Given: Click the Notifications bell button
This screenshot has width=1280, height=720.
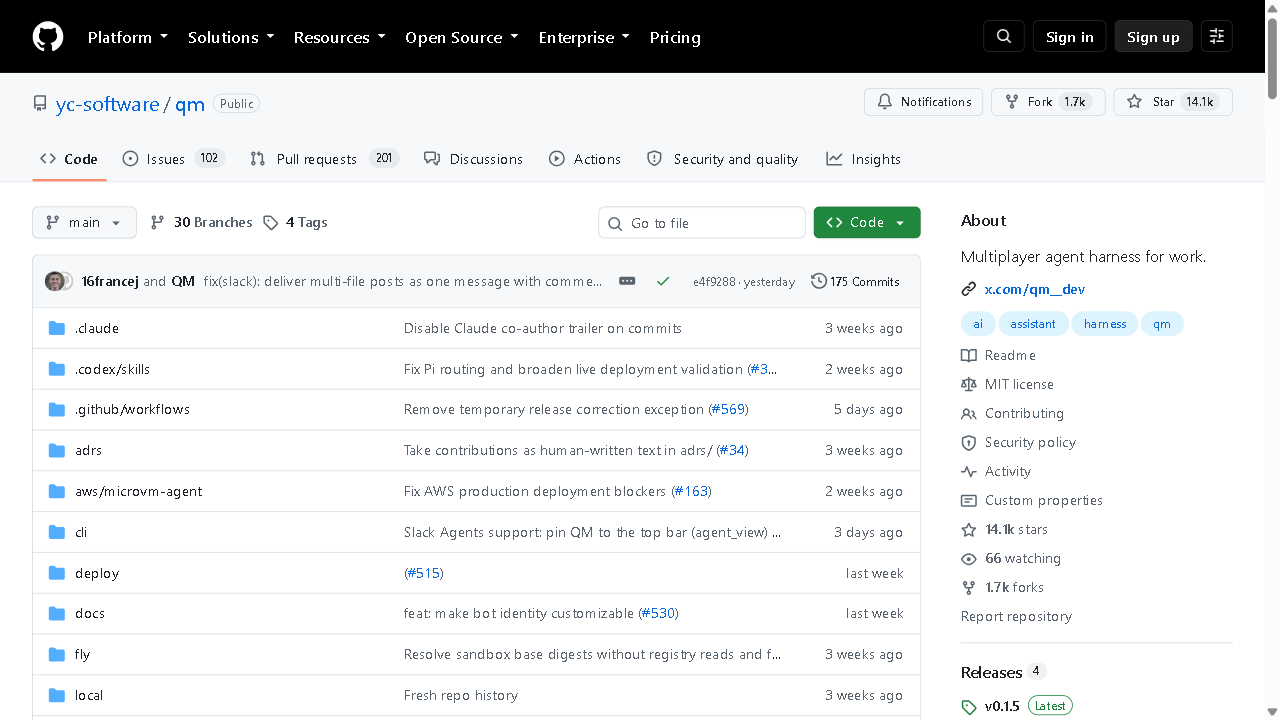Looking at the screenshot, I should pyautogui.click(x=924, y=102).
